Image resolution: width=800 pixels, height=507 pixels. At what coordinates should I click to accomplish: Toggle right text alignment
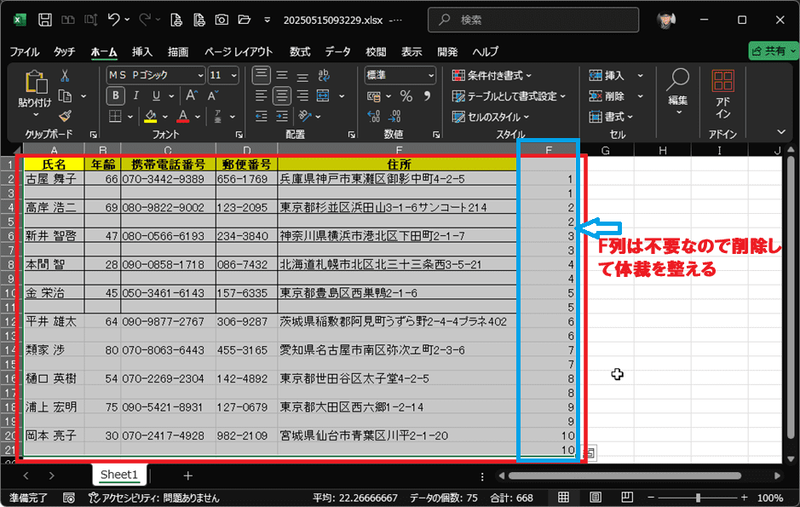(303, 96)
